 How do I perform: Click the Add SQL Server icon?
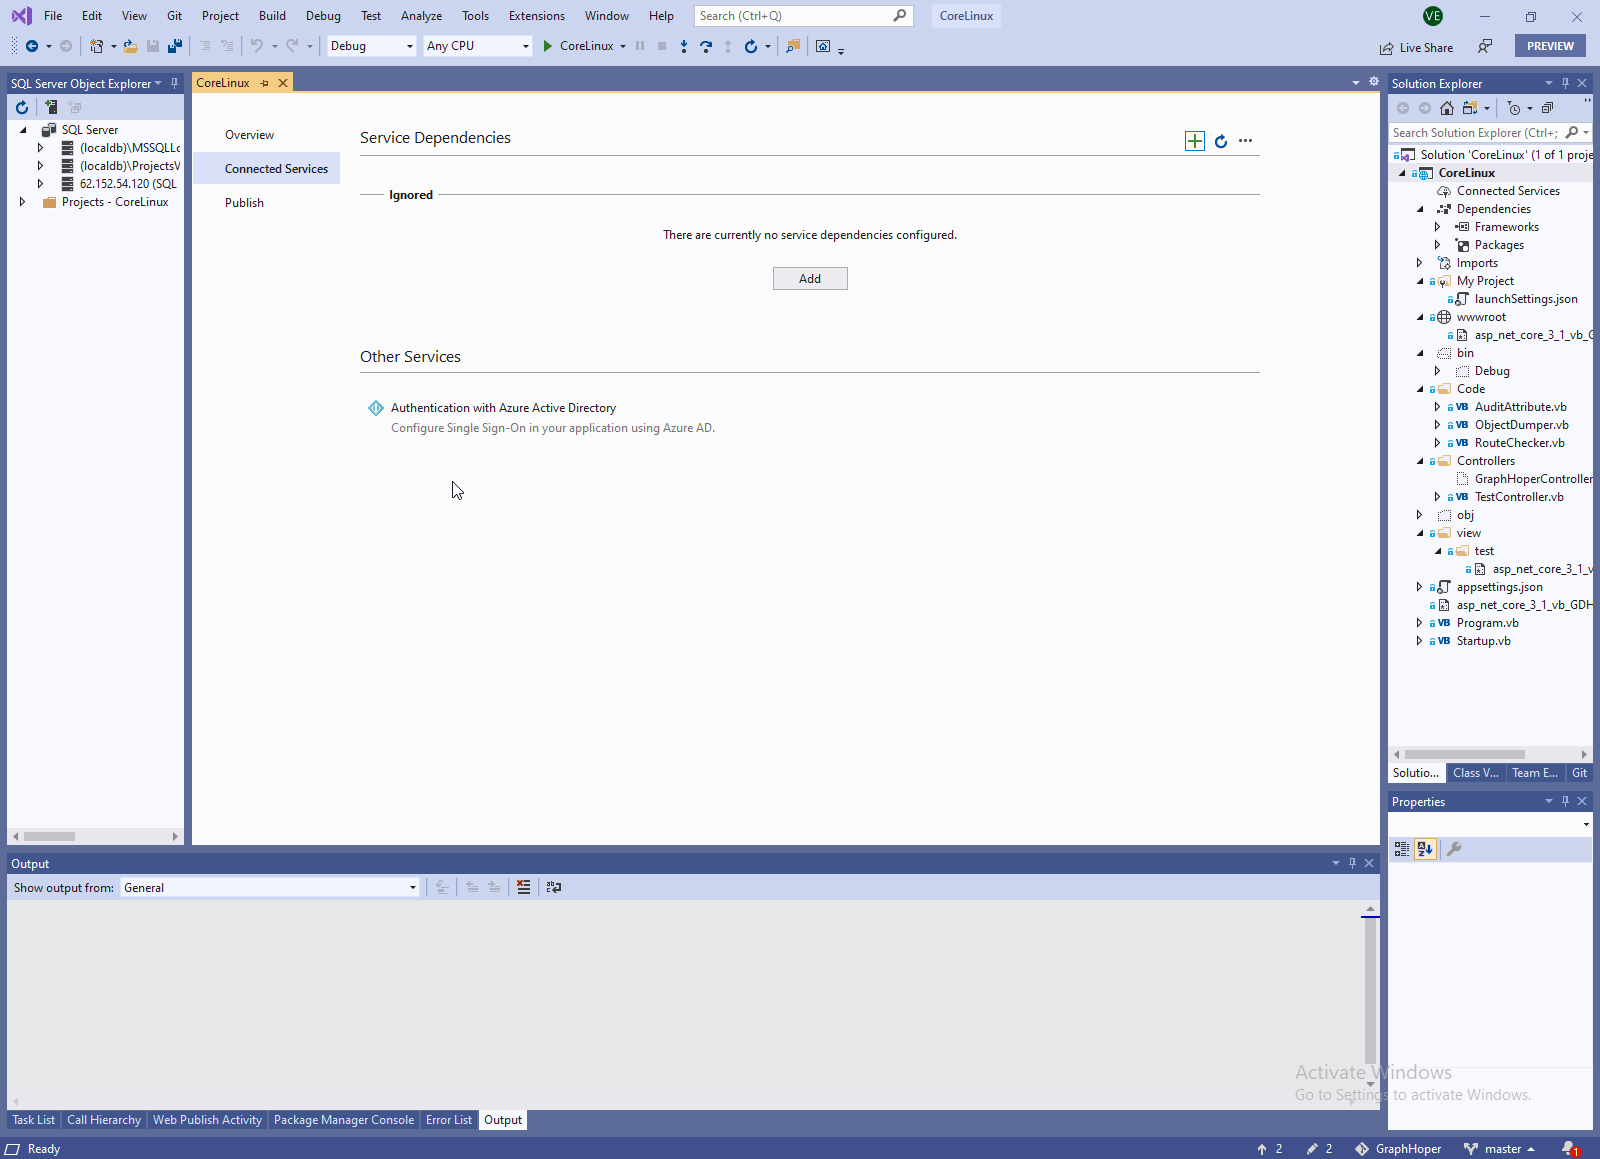point(50,107)
